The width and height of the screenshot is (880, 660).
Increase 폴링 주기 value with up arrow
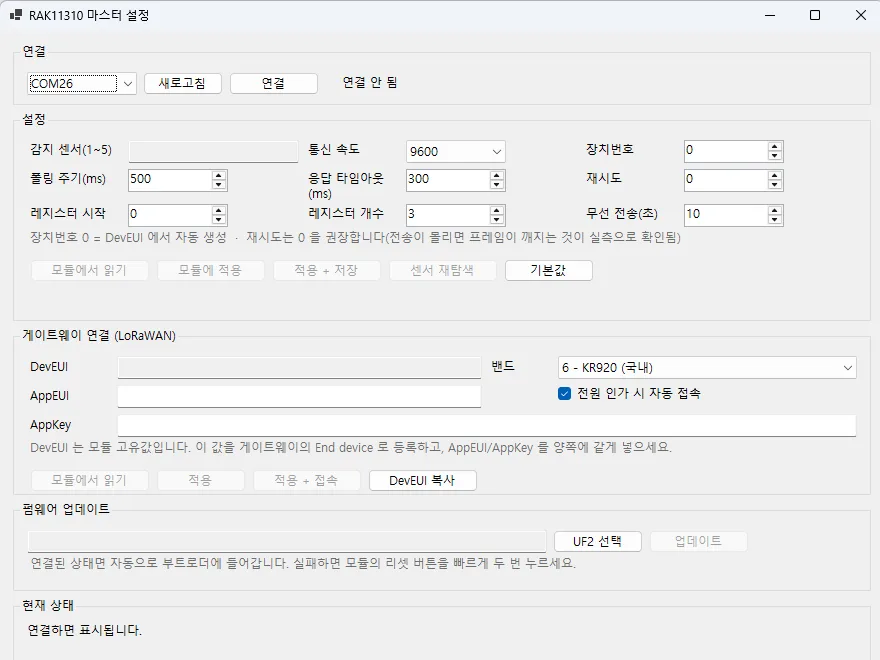tap(218, 175)
